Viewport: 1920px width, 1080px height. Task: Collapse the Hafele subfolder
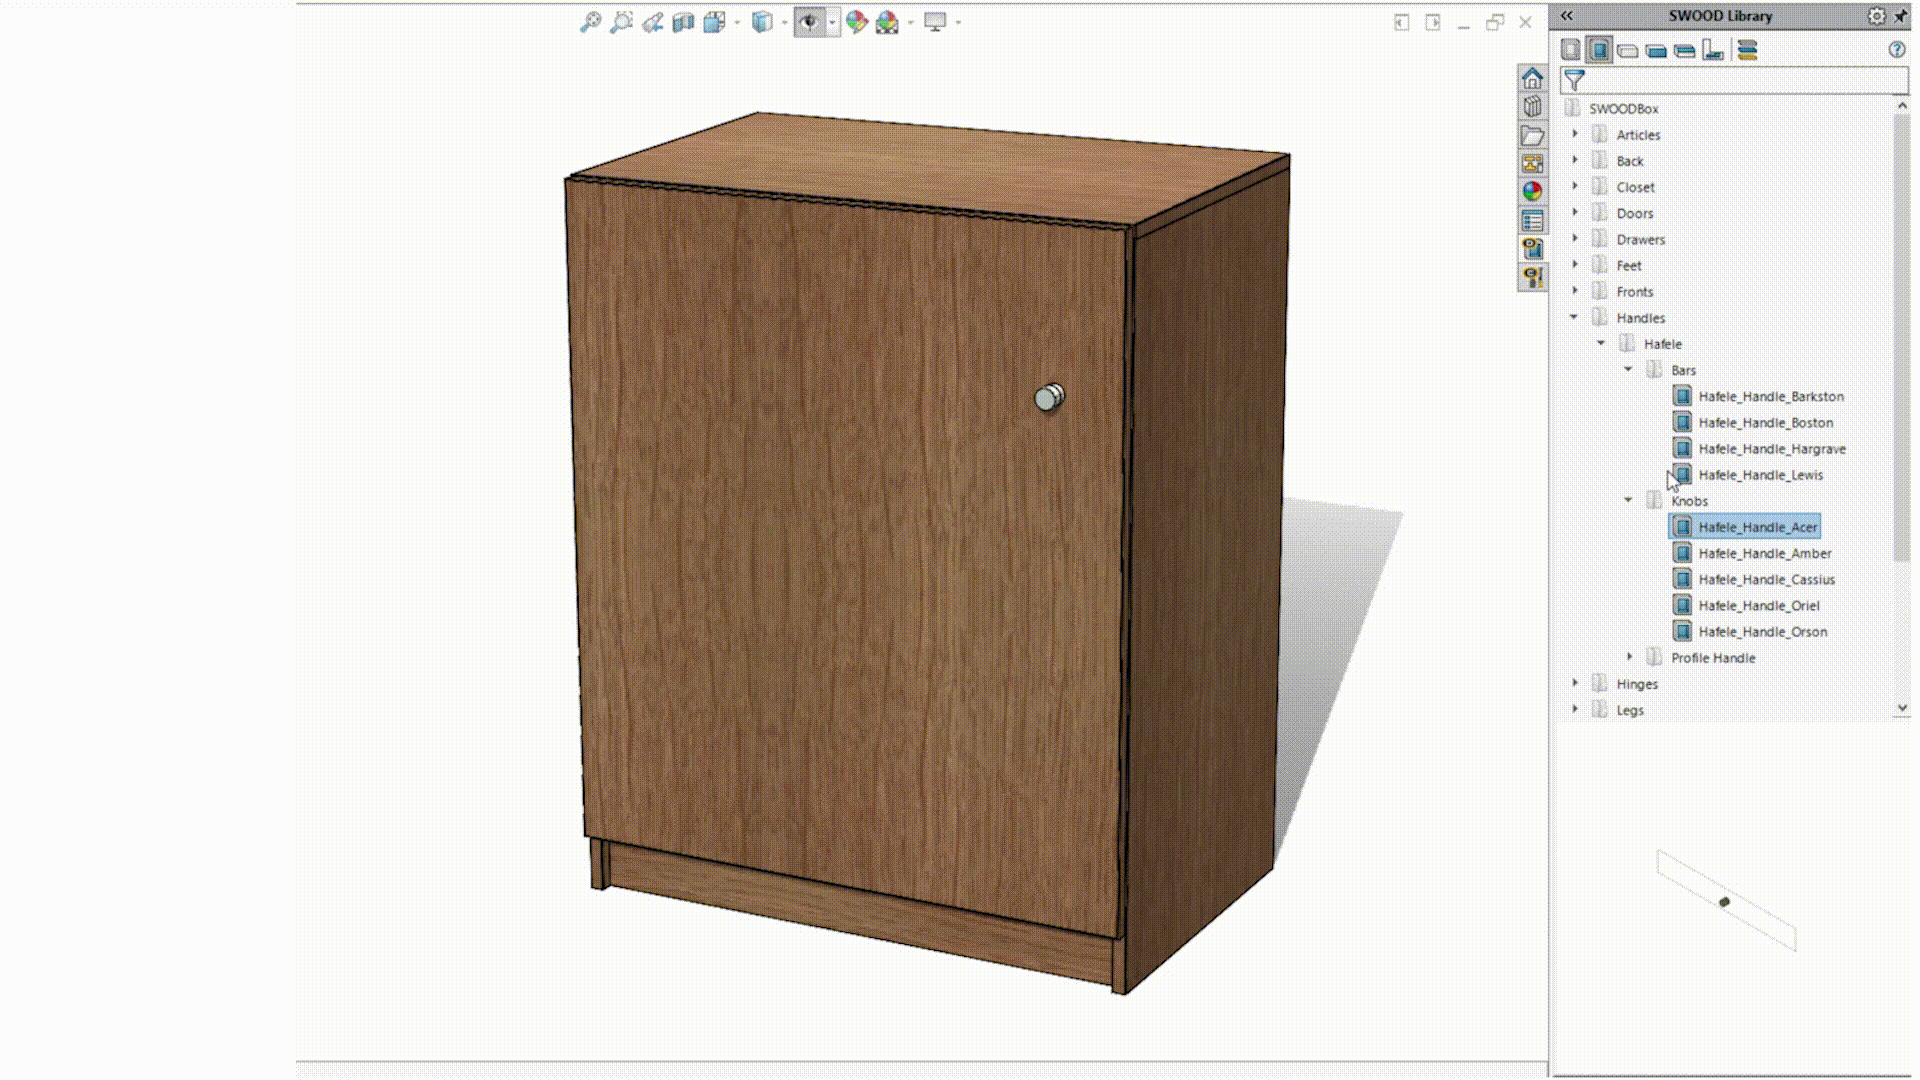tap(1601, 343)
